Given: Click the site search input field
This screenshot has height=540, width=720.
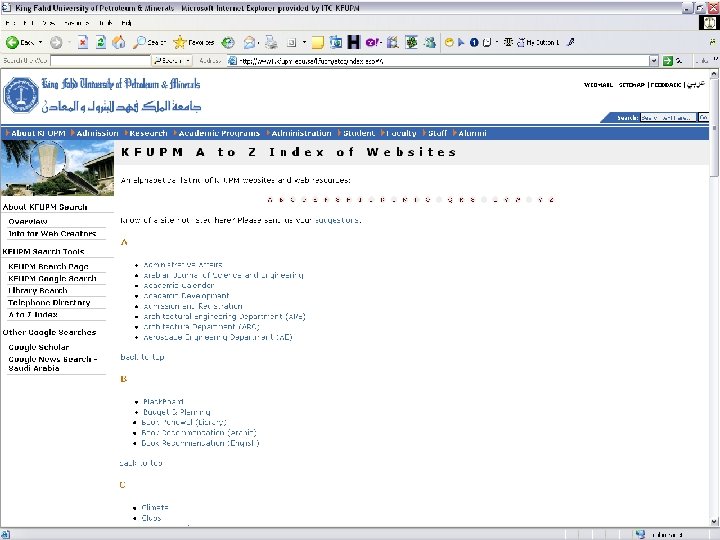Looking at the screenshot, I should (668, 118).
